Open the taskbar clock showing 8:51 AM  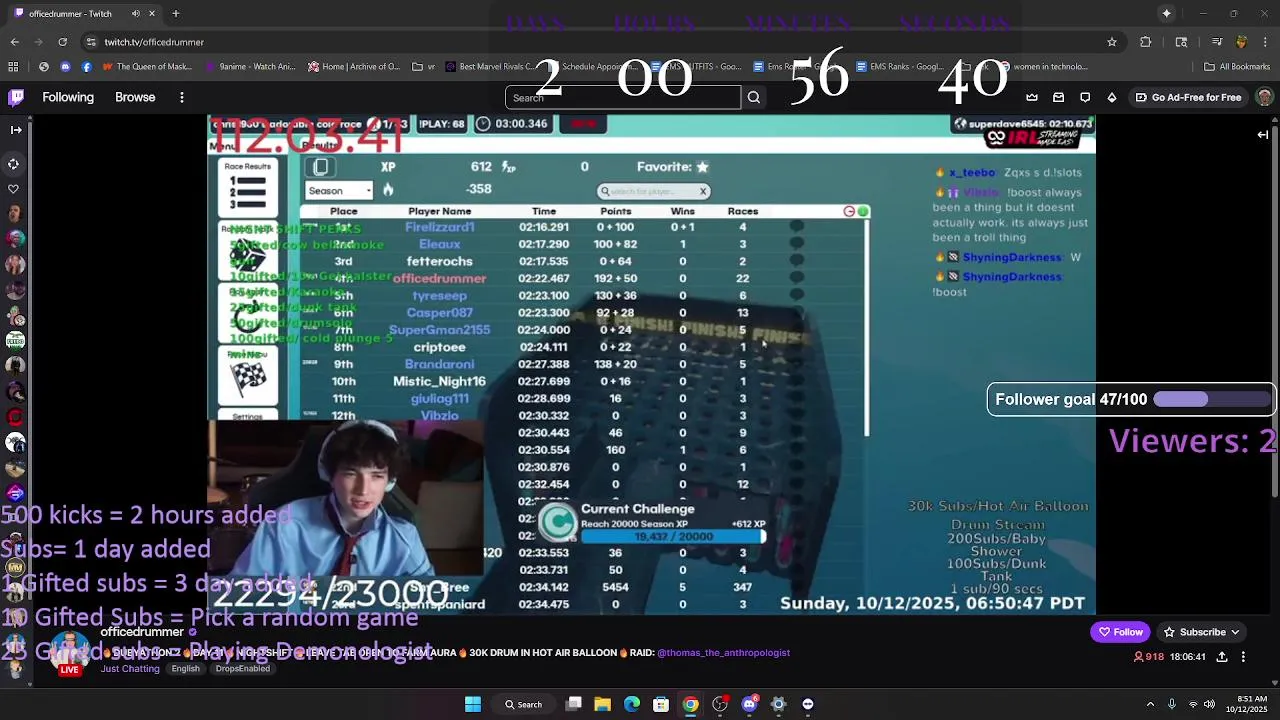pyautogui.click(x=1246, y=704)
